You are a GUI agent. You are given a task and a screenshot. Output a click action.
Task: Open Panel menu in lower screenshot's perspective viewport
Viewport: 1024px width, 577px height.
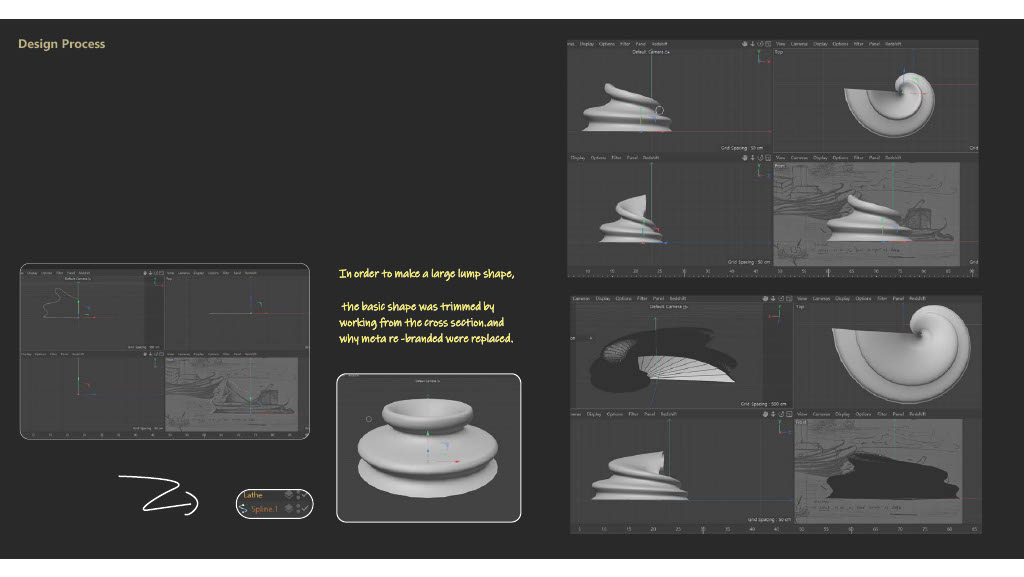[x=658, y=298]
